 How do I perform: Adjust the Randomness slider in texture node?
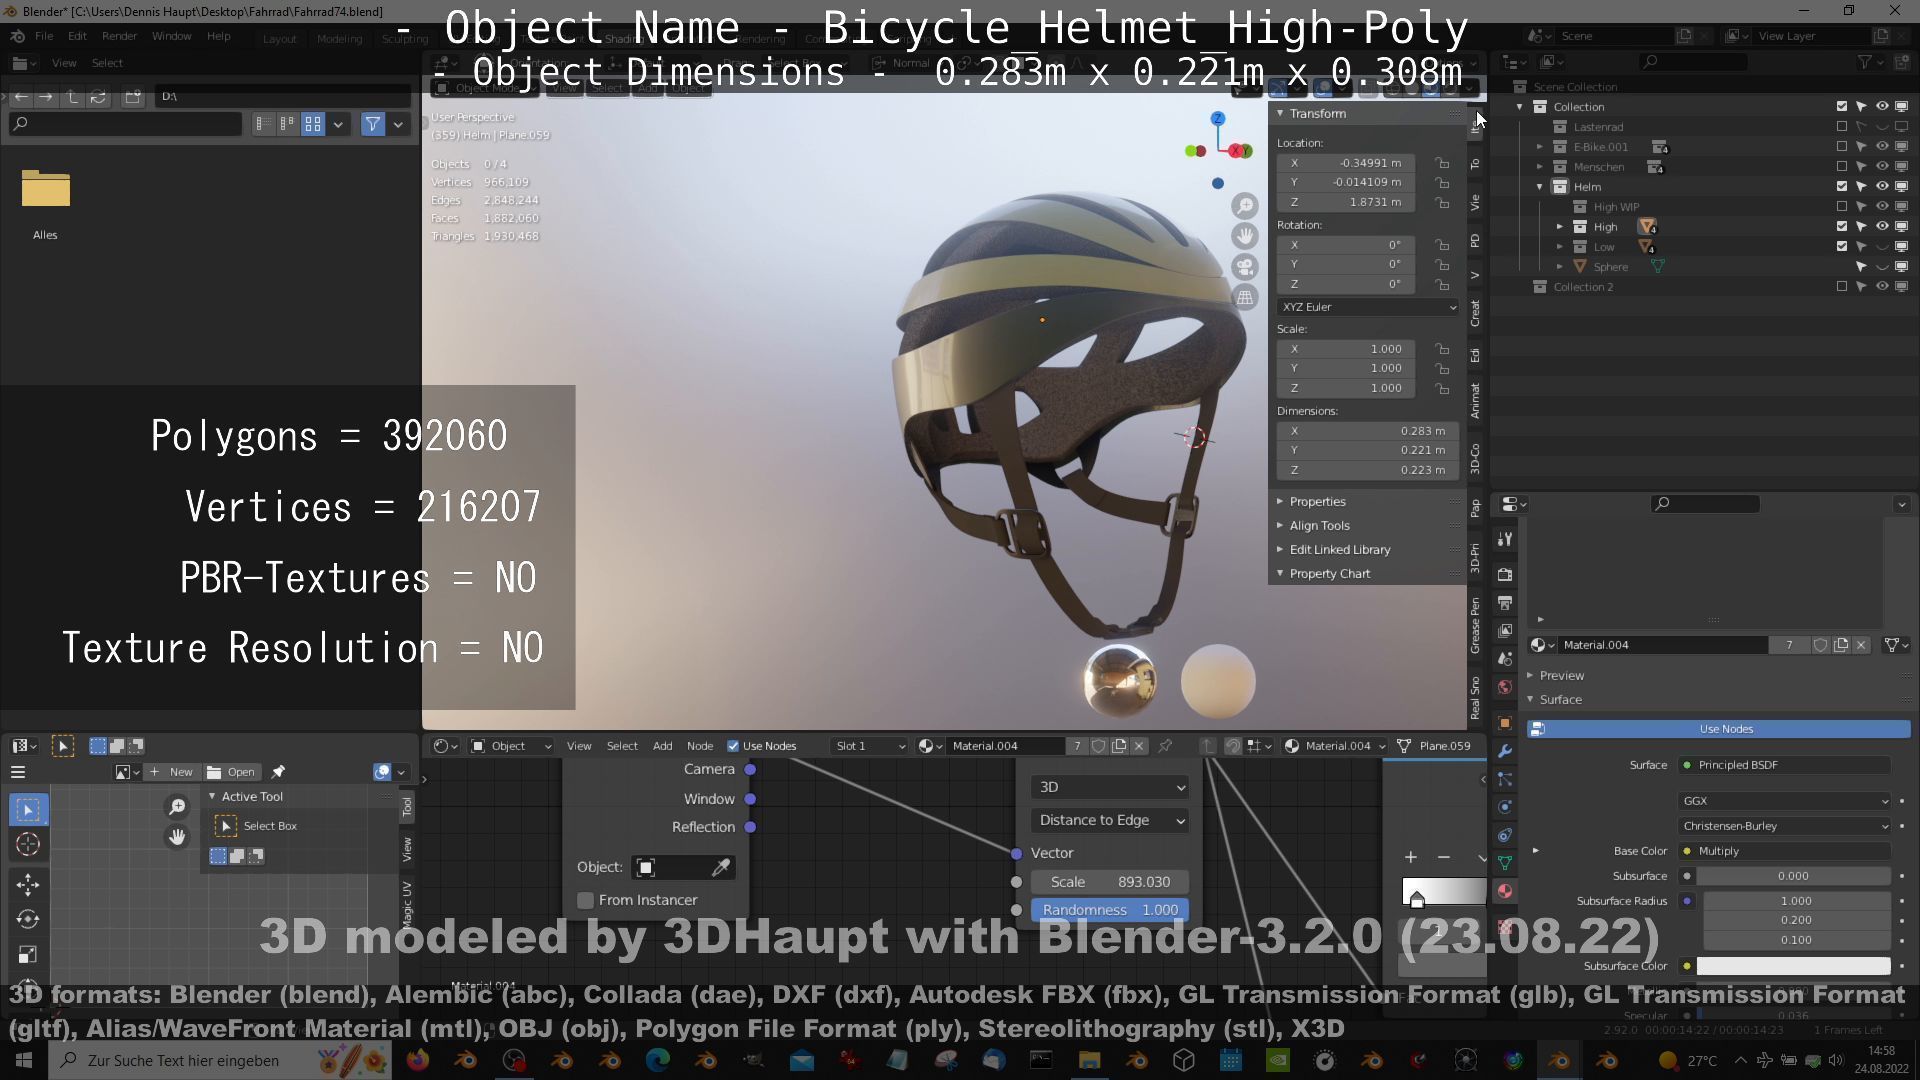(1109, 910)
